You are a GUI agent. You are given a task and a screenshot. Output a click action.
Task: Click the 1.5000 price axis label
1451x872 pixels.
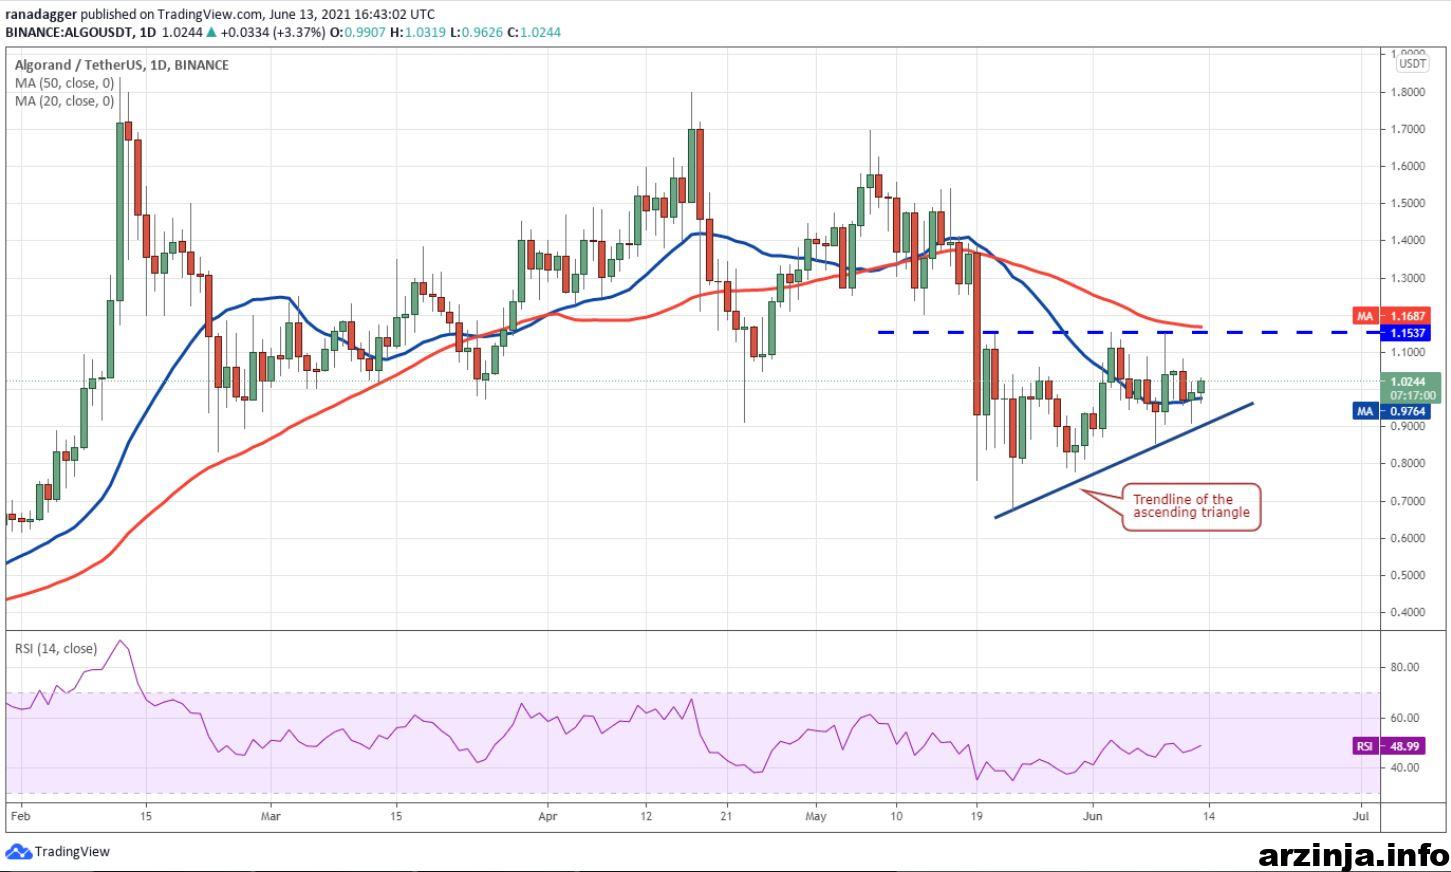pos(1409,203)
